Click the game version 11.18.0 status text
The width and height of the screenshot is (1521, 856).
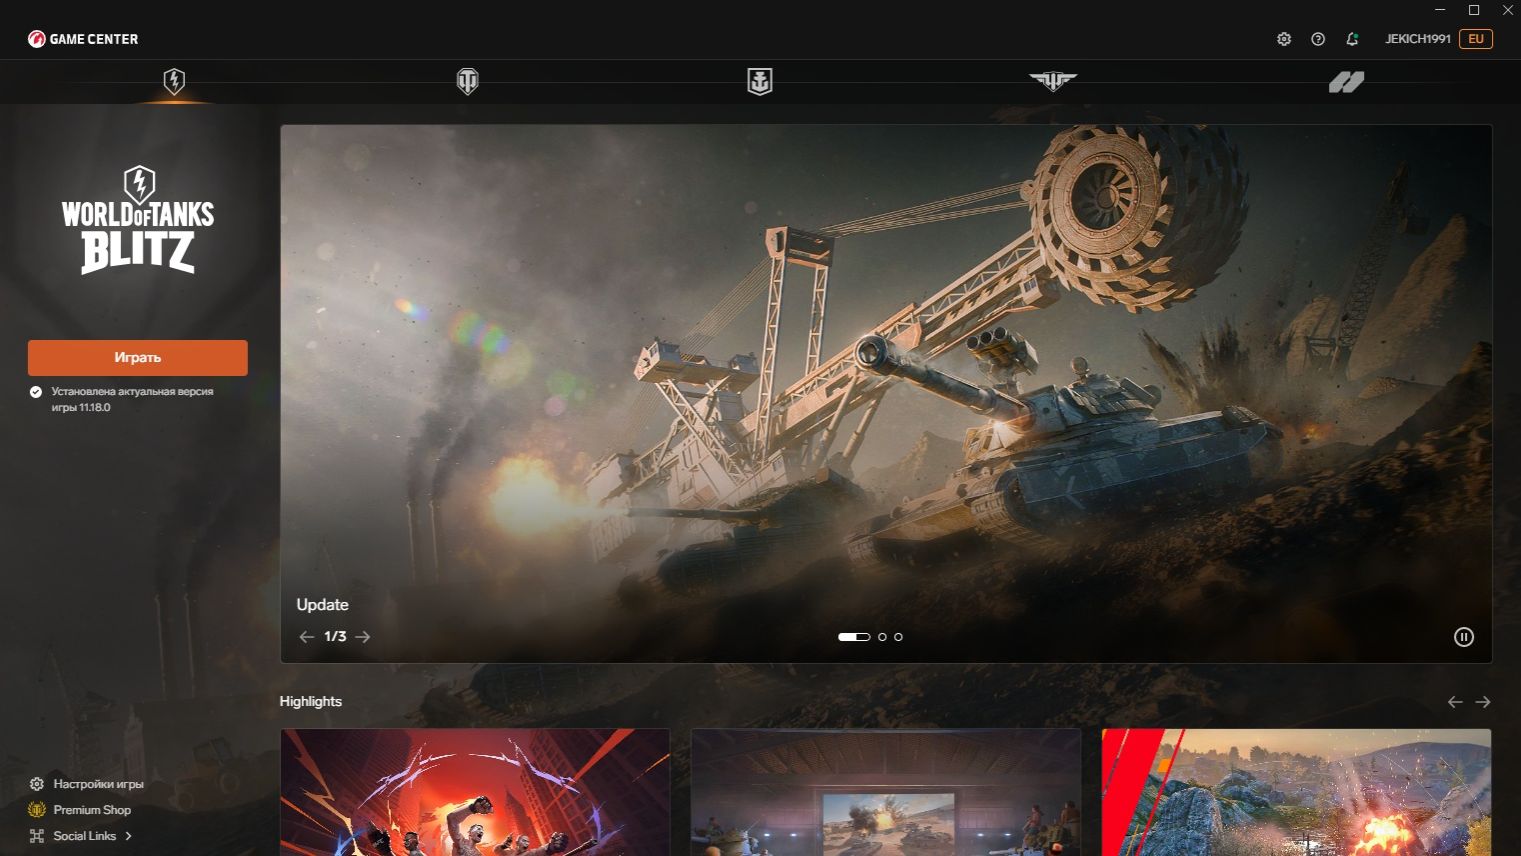(132, 399)
